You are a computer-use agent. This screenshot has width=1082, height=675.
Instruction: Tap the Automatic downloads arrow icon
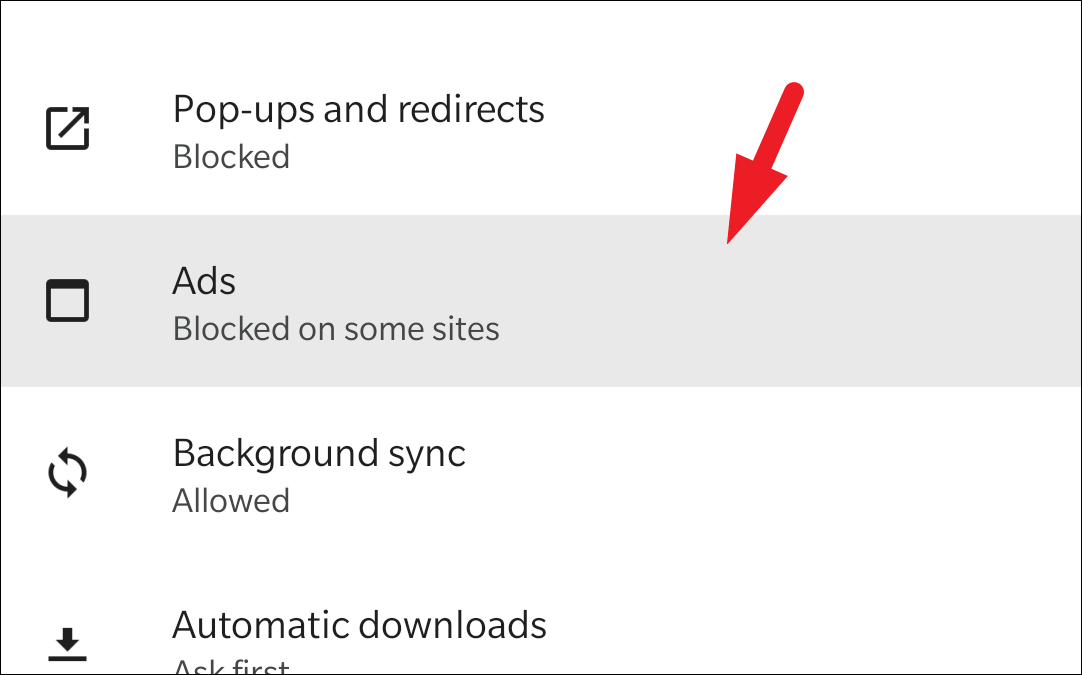pos(68,645)
